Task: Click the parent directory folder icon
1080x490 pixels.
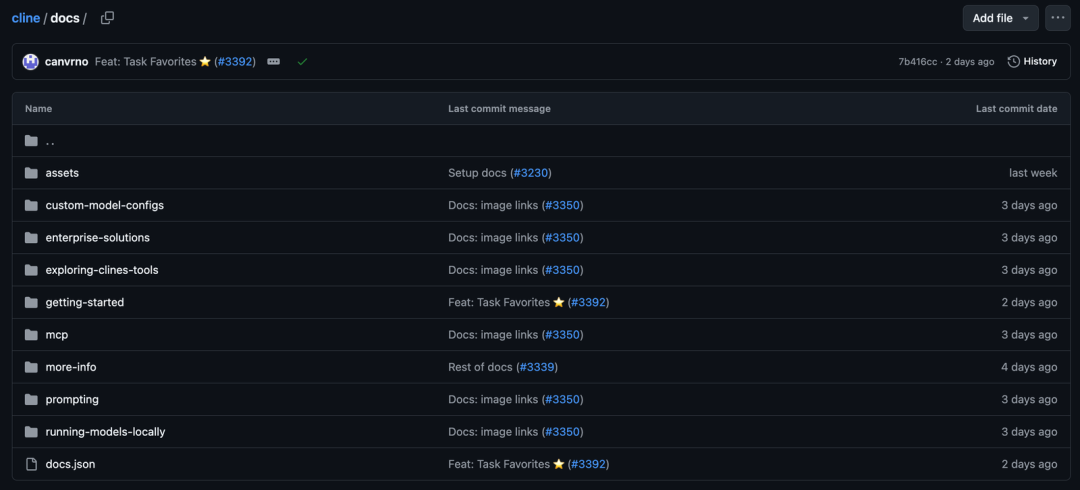Action: 31,141
